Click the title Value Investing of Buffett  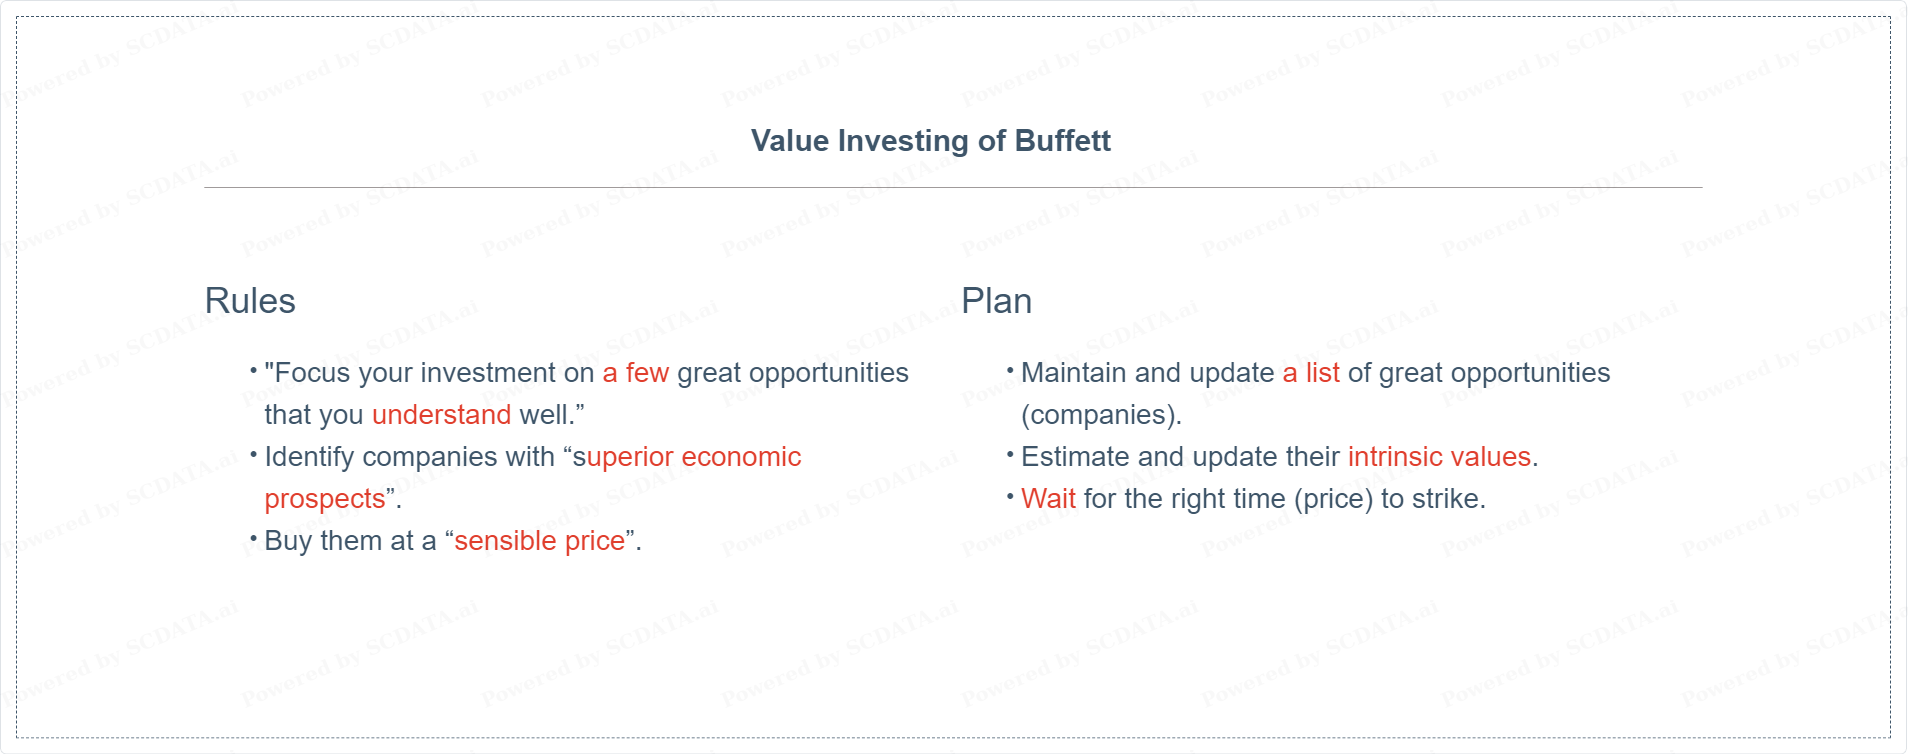coord(930,141)
